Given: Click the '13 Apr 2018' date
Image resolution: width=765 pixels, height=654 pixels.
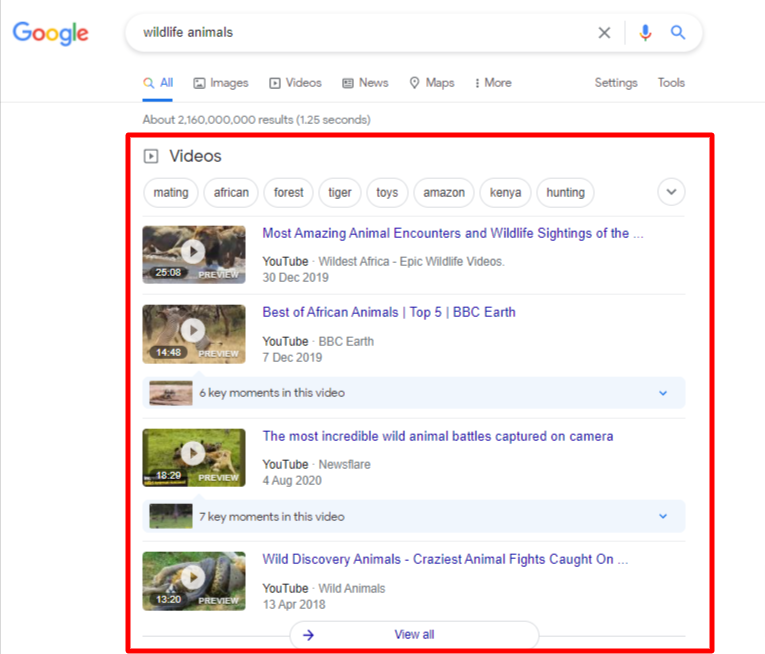Looking at the screenshot, I should 294,605.
